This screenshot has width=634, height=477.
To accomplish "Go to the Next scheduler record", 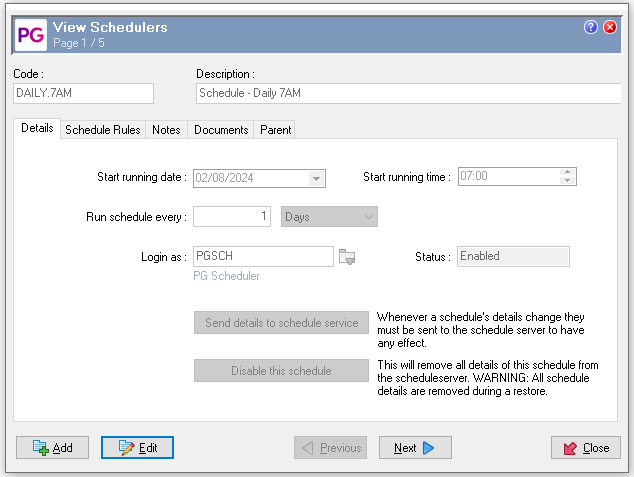I will click(x=415, y=448).
